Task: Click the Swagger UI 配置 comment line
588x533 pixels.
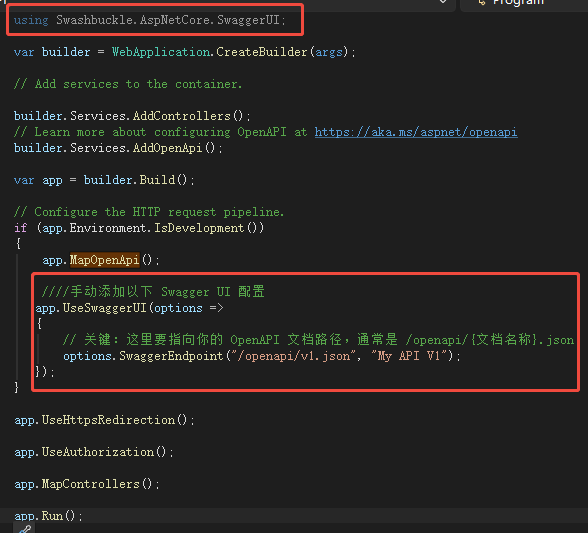Action: point(153,291)
